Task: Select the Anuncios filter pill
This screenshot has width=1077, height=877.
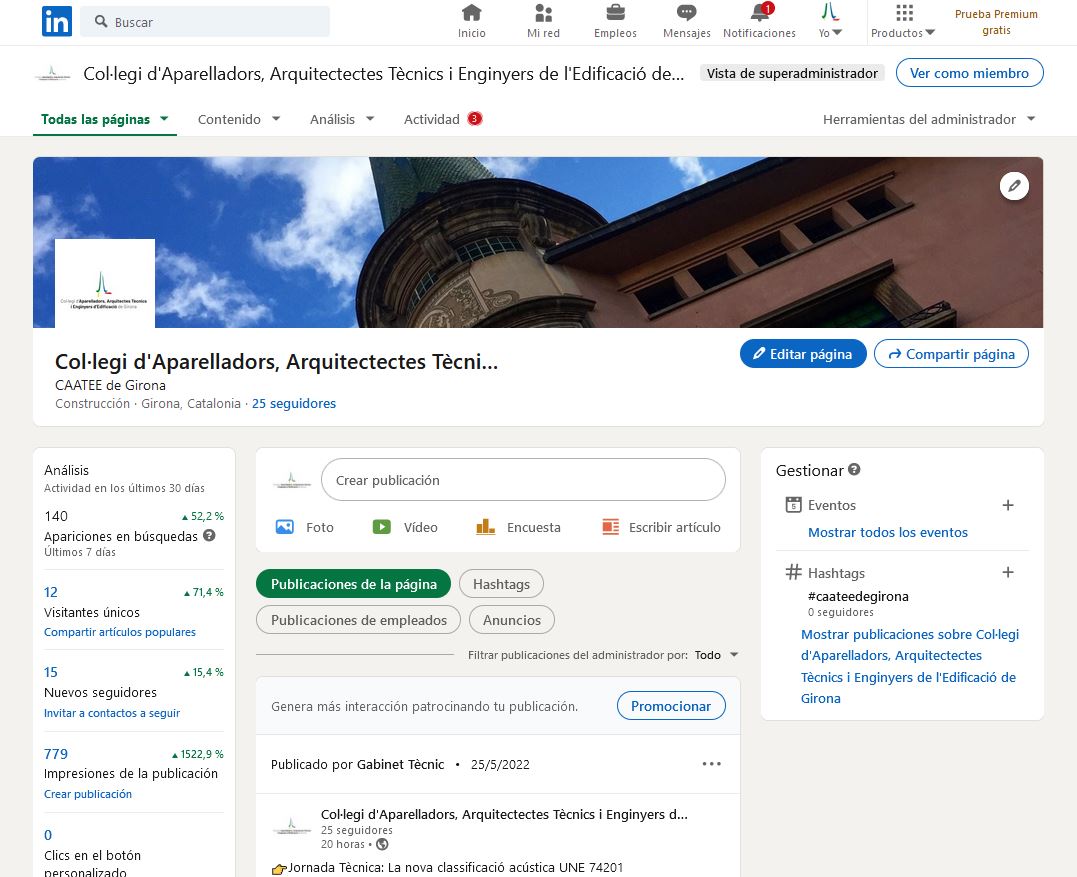Action: tap(512, 620)
